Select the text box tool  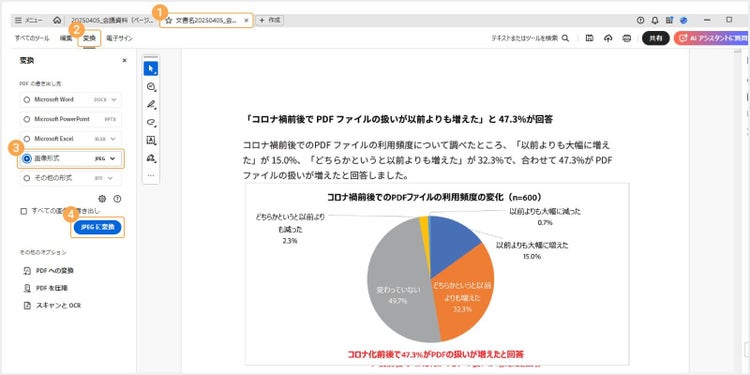(151, 140)
